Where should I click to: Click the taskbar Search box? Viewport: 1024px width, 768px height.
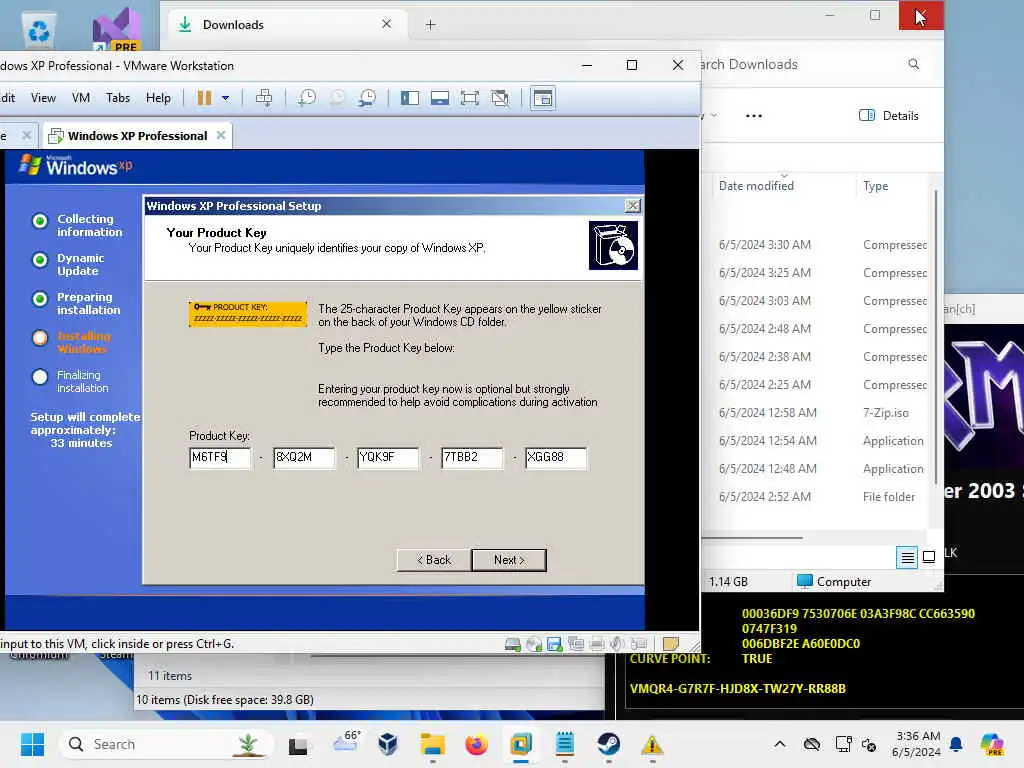(167, 744)
